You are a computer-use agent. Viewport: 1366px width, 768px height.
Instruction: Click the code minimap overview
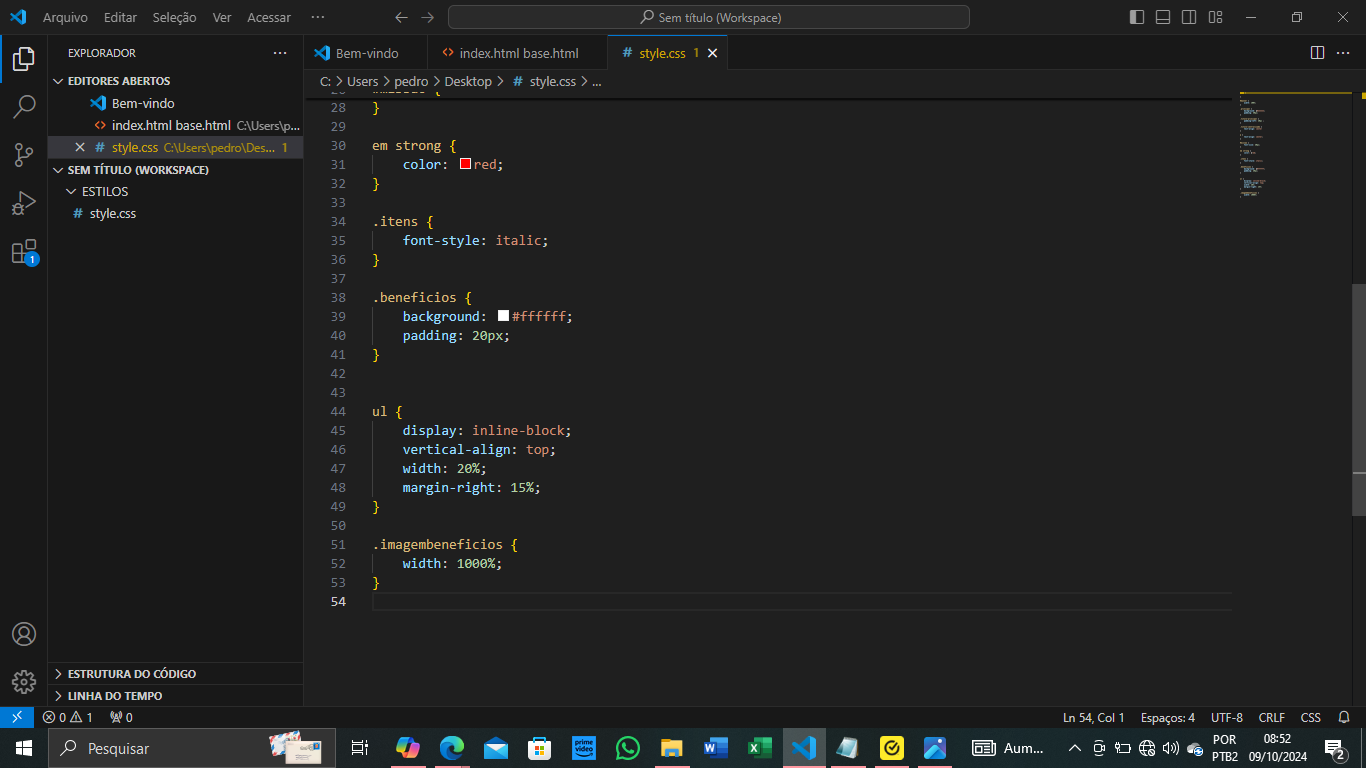coord(1294,145)
